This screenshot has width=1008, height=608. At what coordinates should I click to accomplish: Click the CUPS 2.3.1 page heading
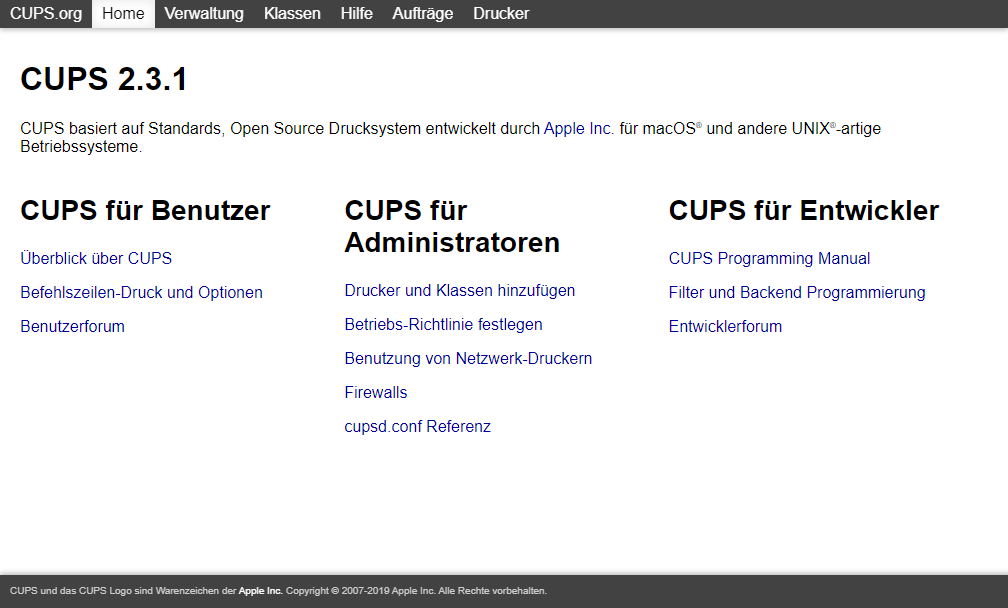104,80
